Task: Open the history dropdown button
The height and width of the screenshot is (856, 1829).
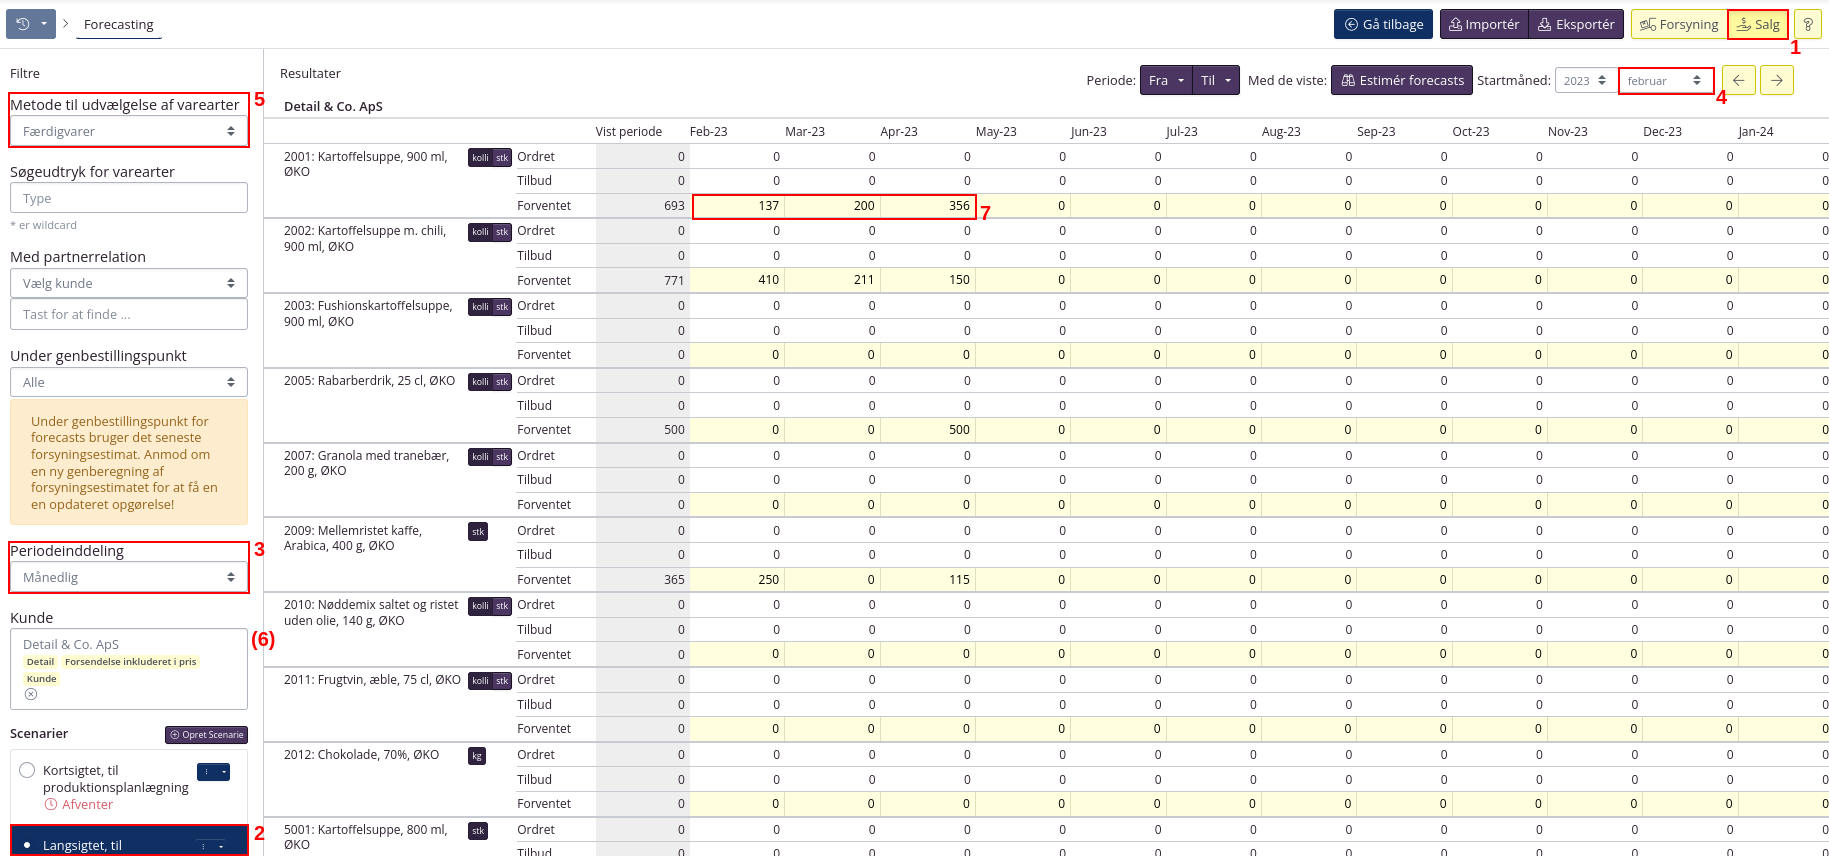Action: tap(31, 24)
